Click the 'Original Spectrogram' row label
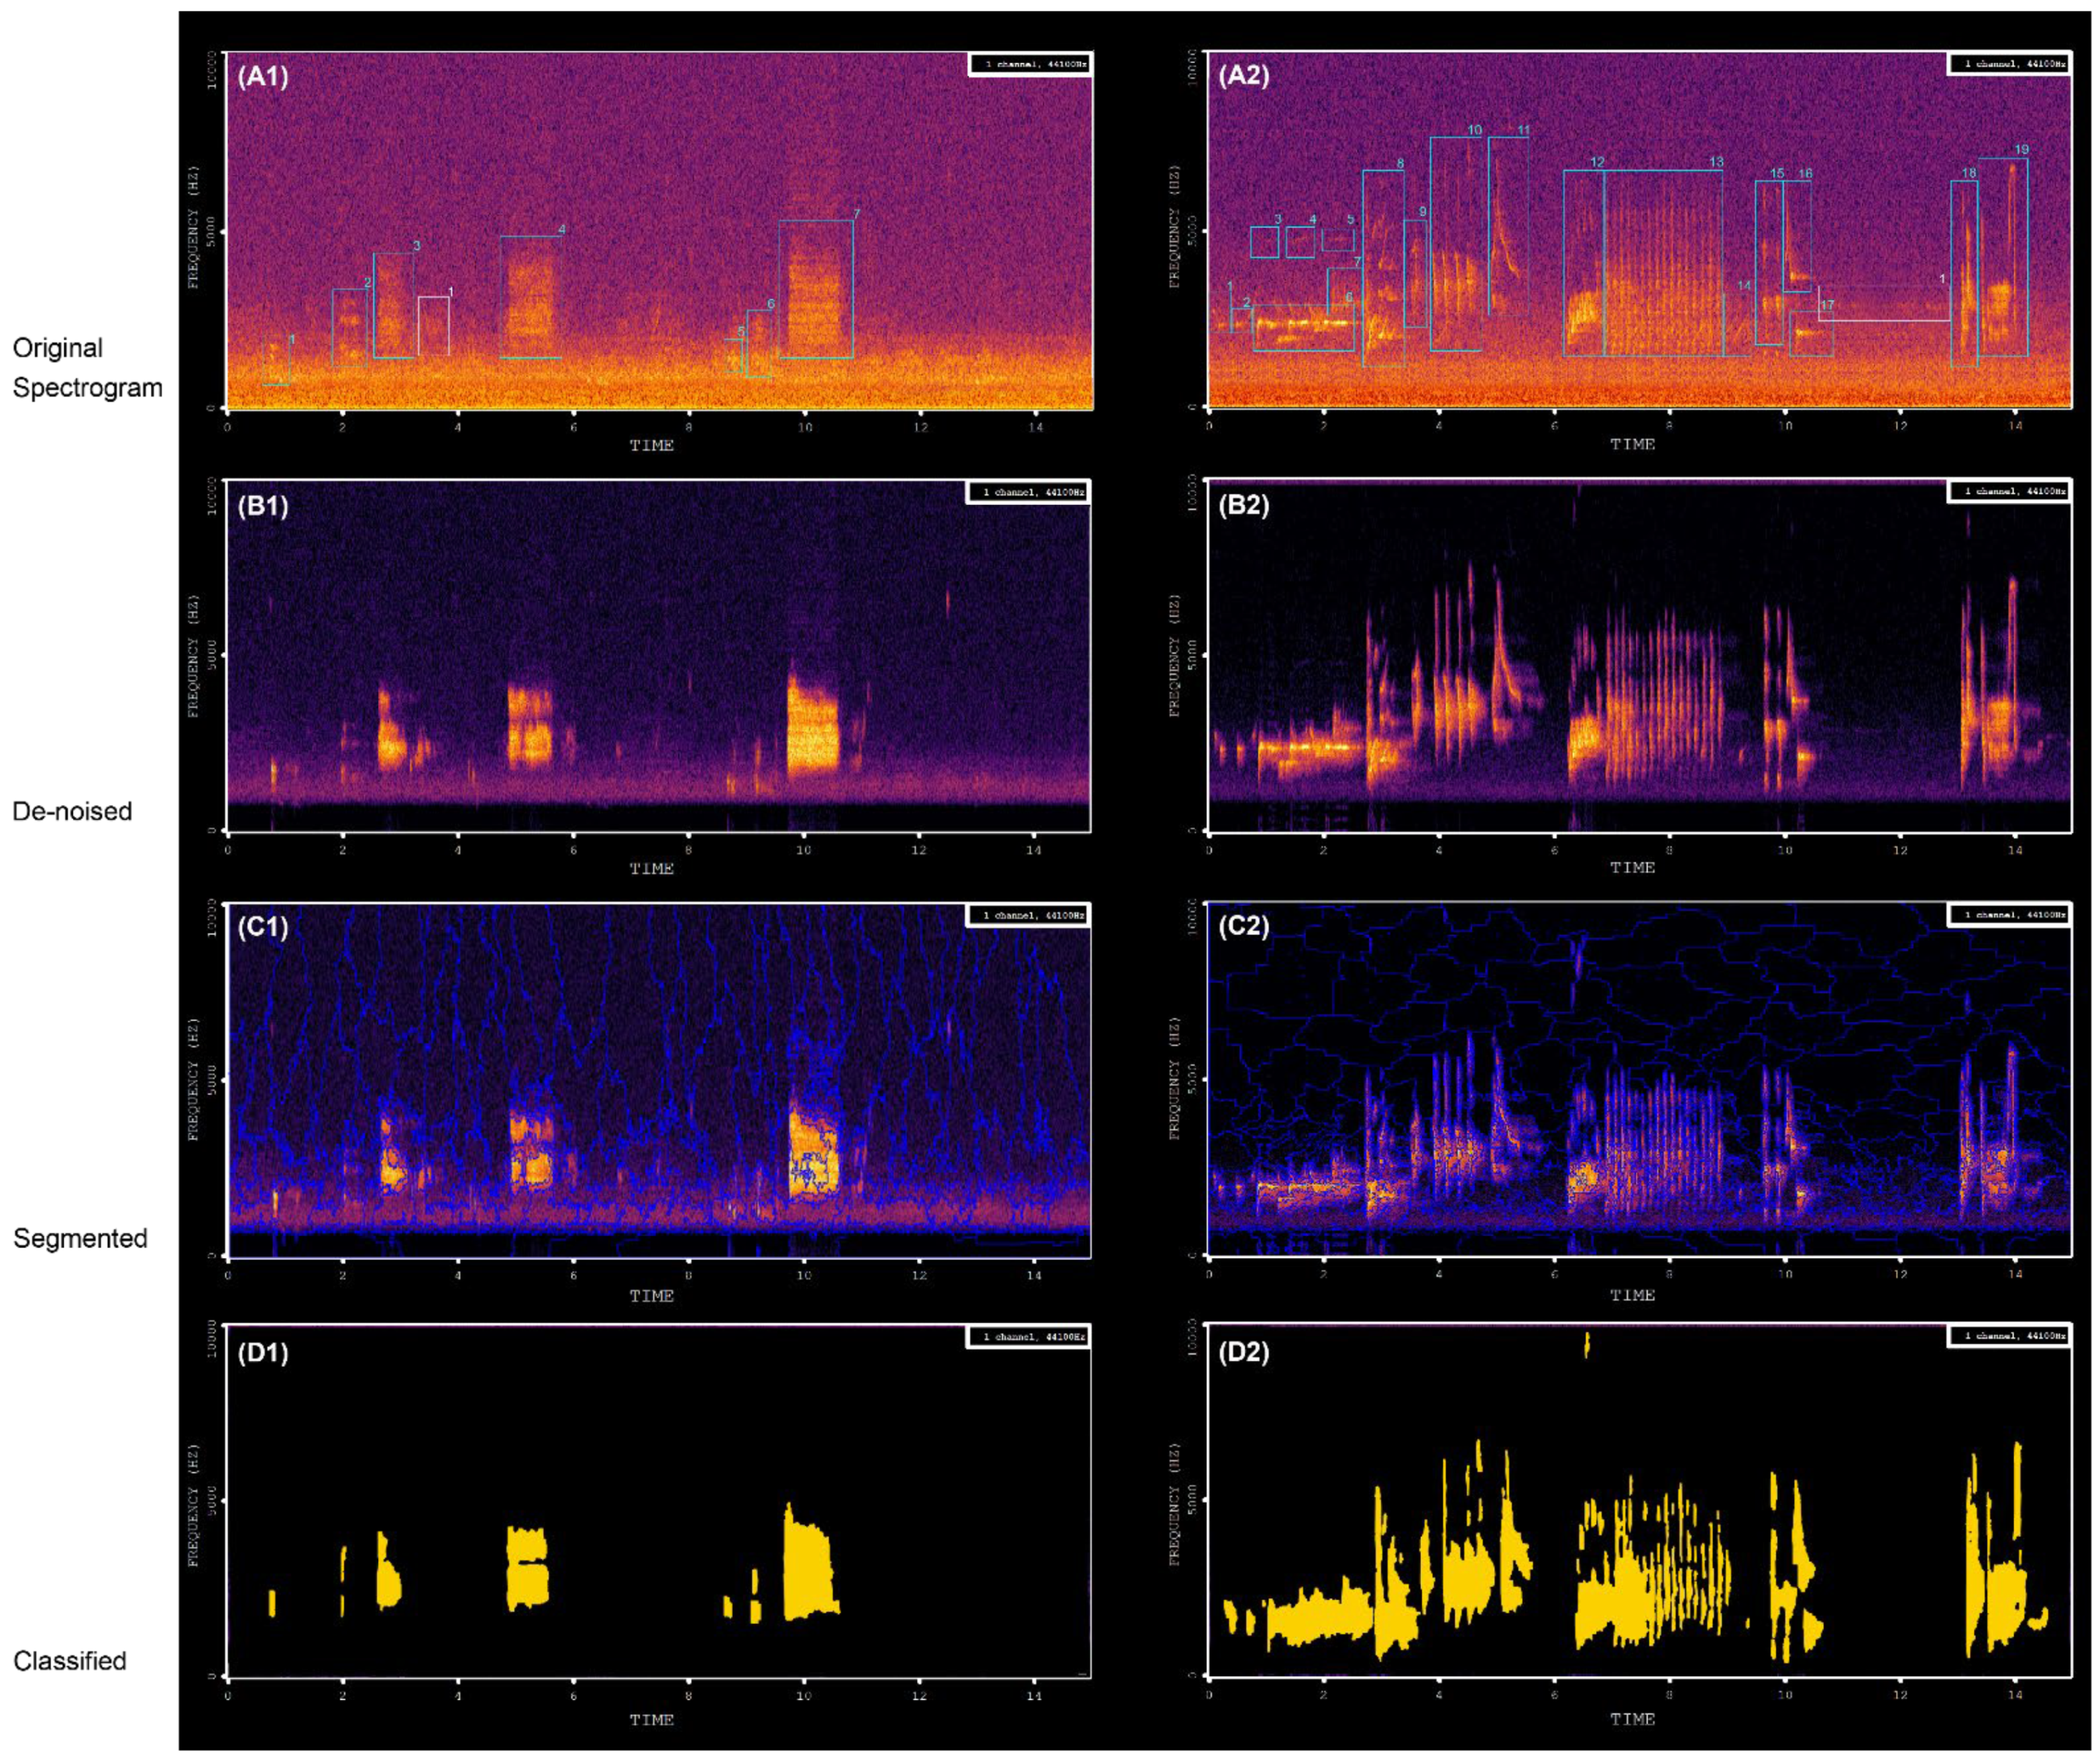The height and width of the screenshot is (1763, 2100). pos(87,367)
